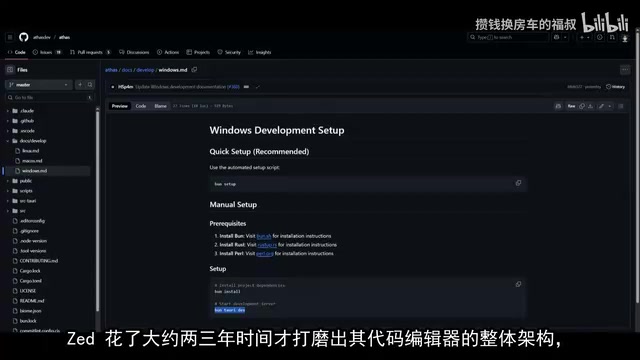
Task: Select the Preview view tab
Action: click(x=120, y=106)
